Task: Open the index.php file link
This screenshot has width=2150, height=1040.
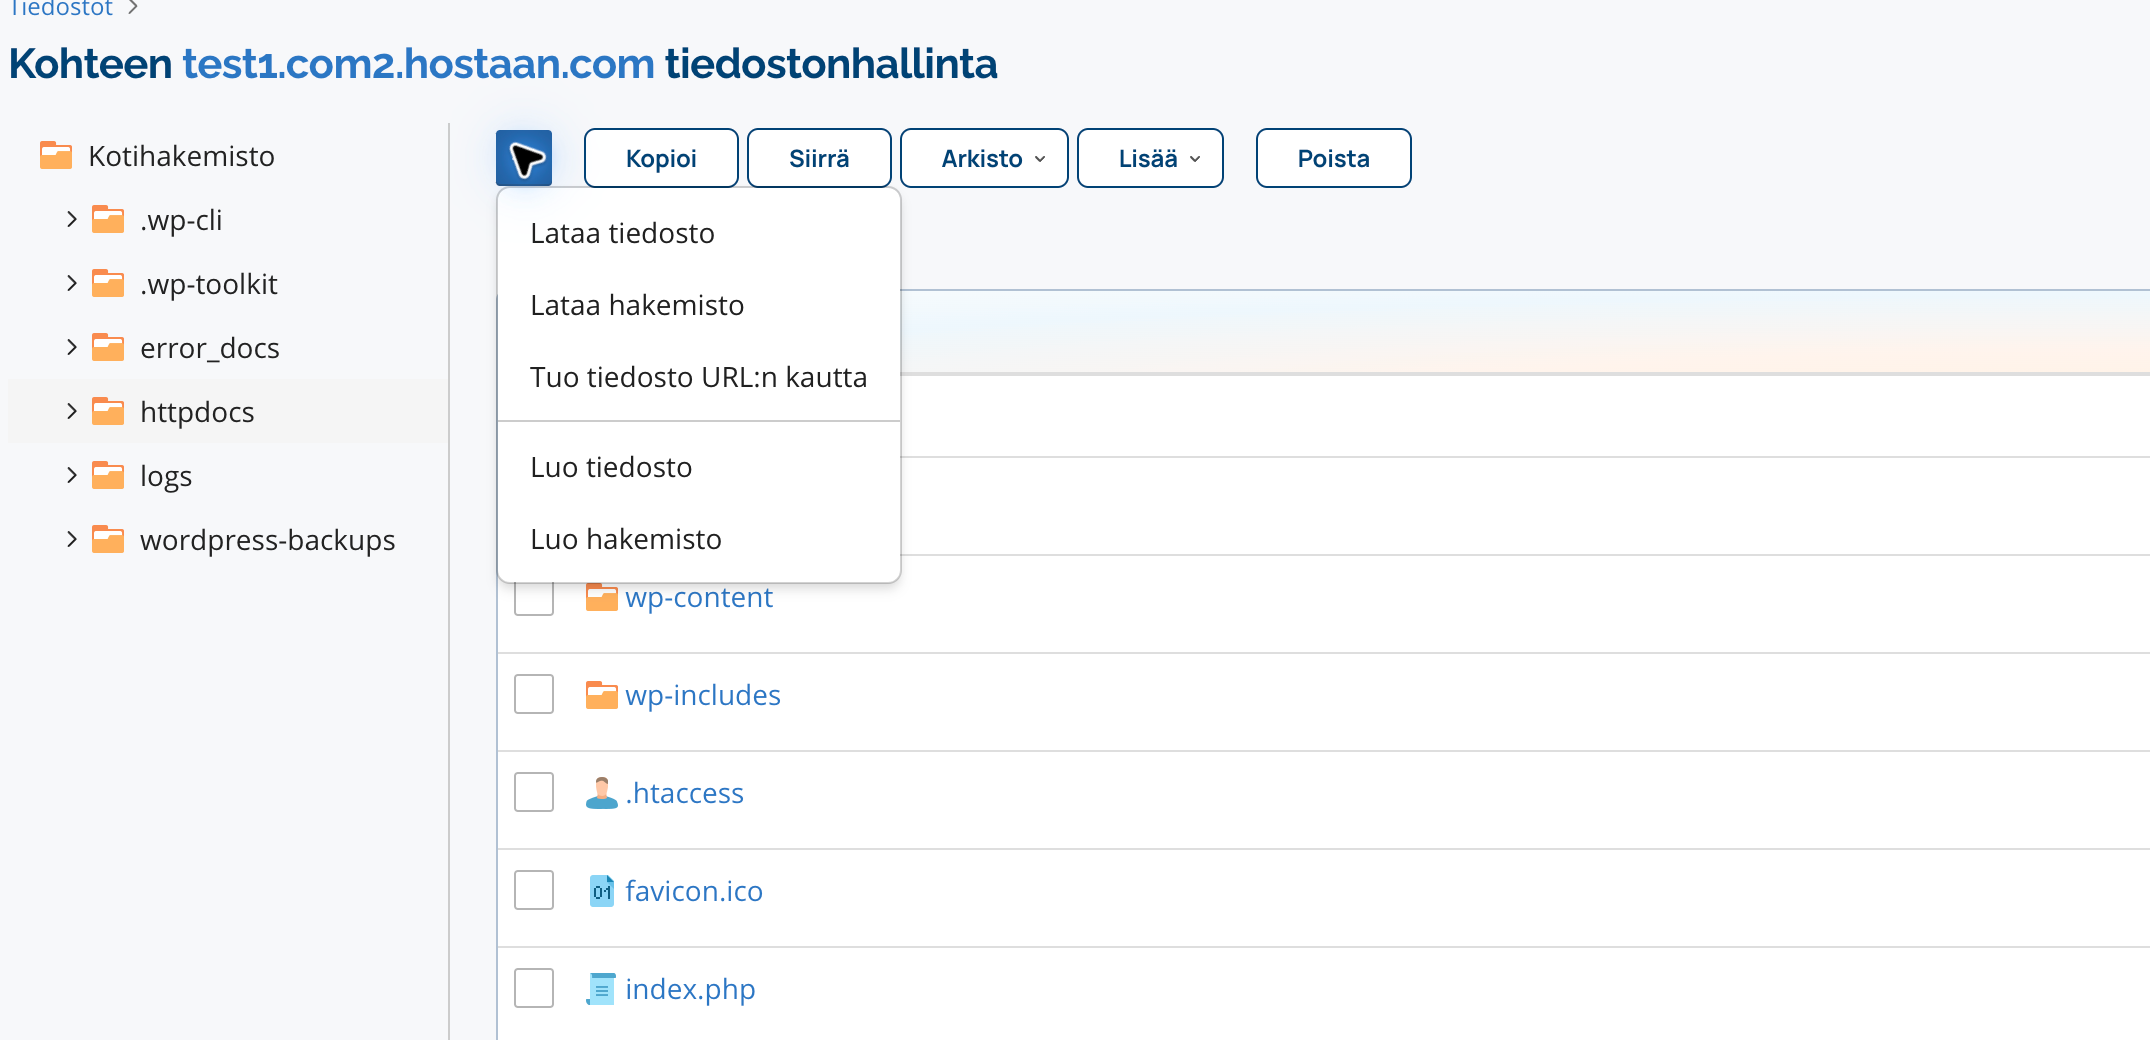Action: [690, 989]
